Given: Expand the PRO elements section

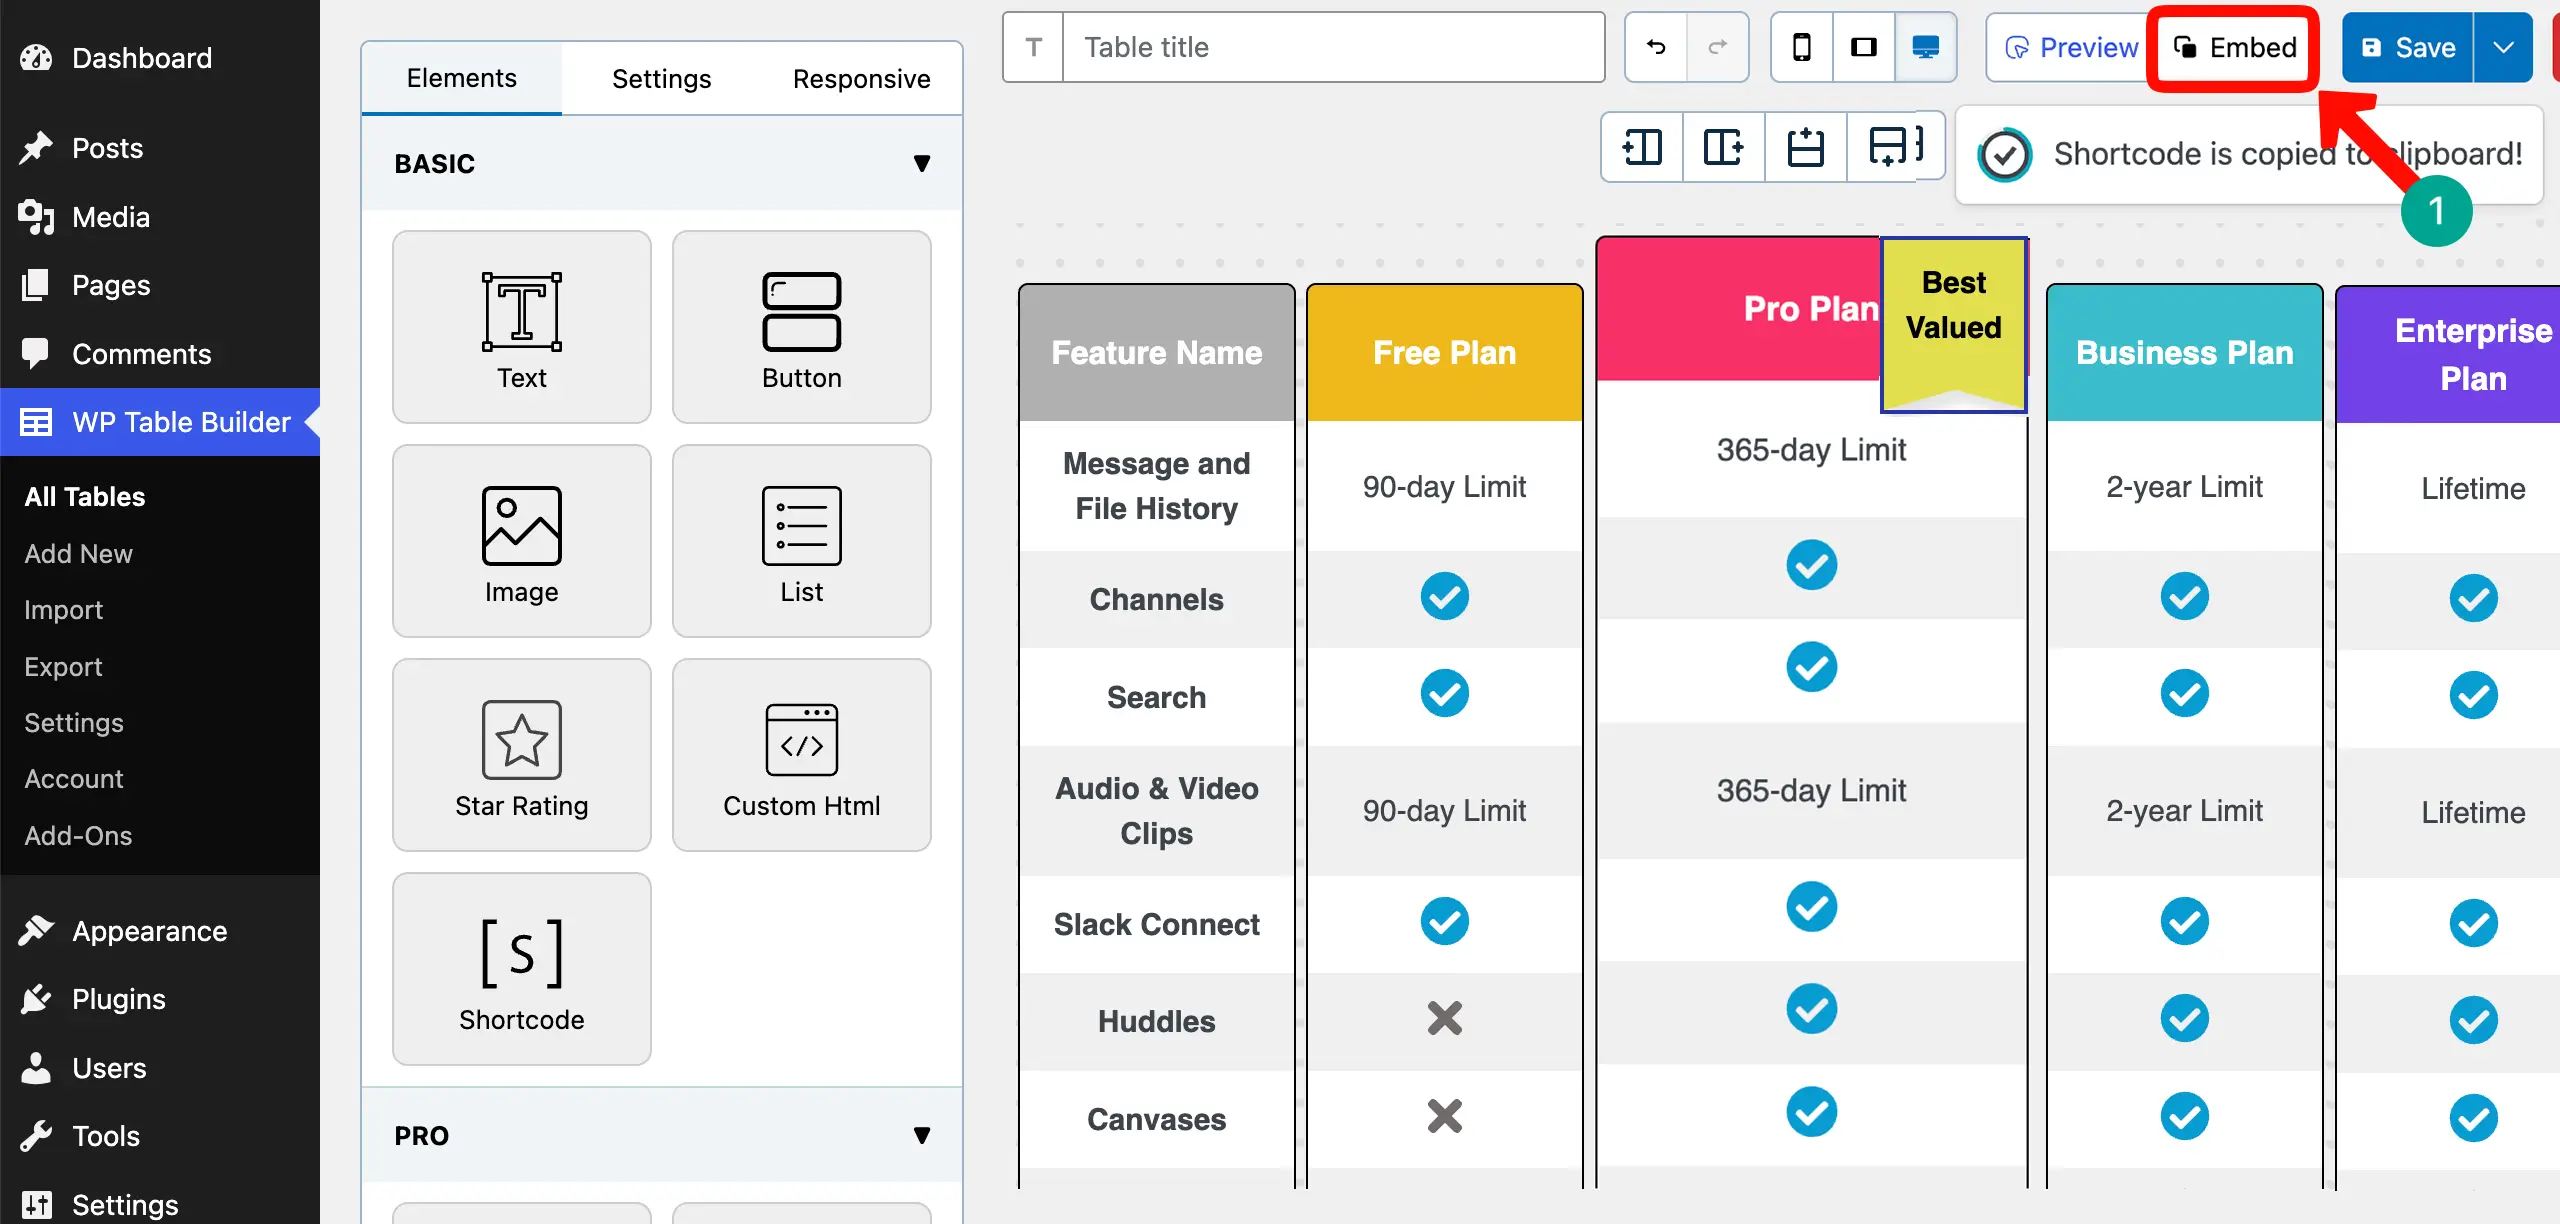Looking at the screenshot, I should [x=922, y=1135].
